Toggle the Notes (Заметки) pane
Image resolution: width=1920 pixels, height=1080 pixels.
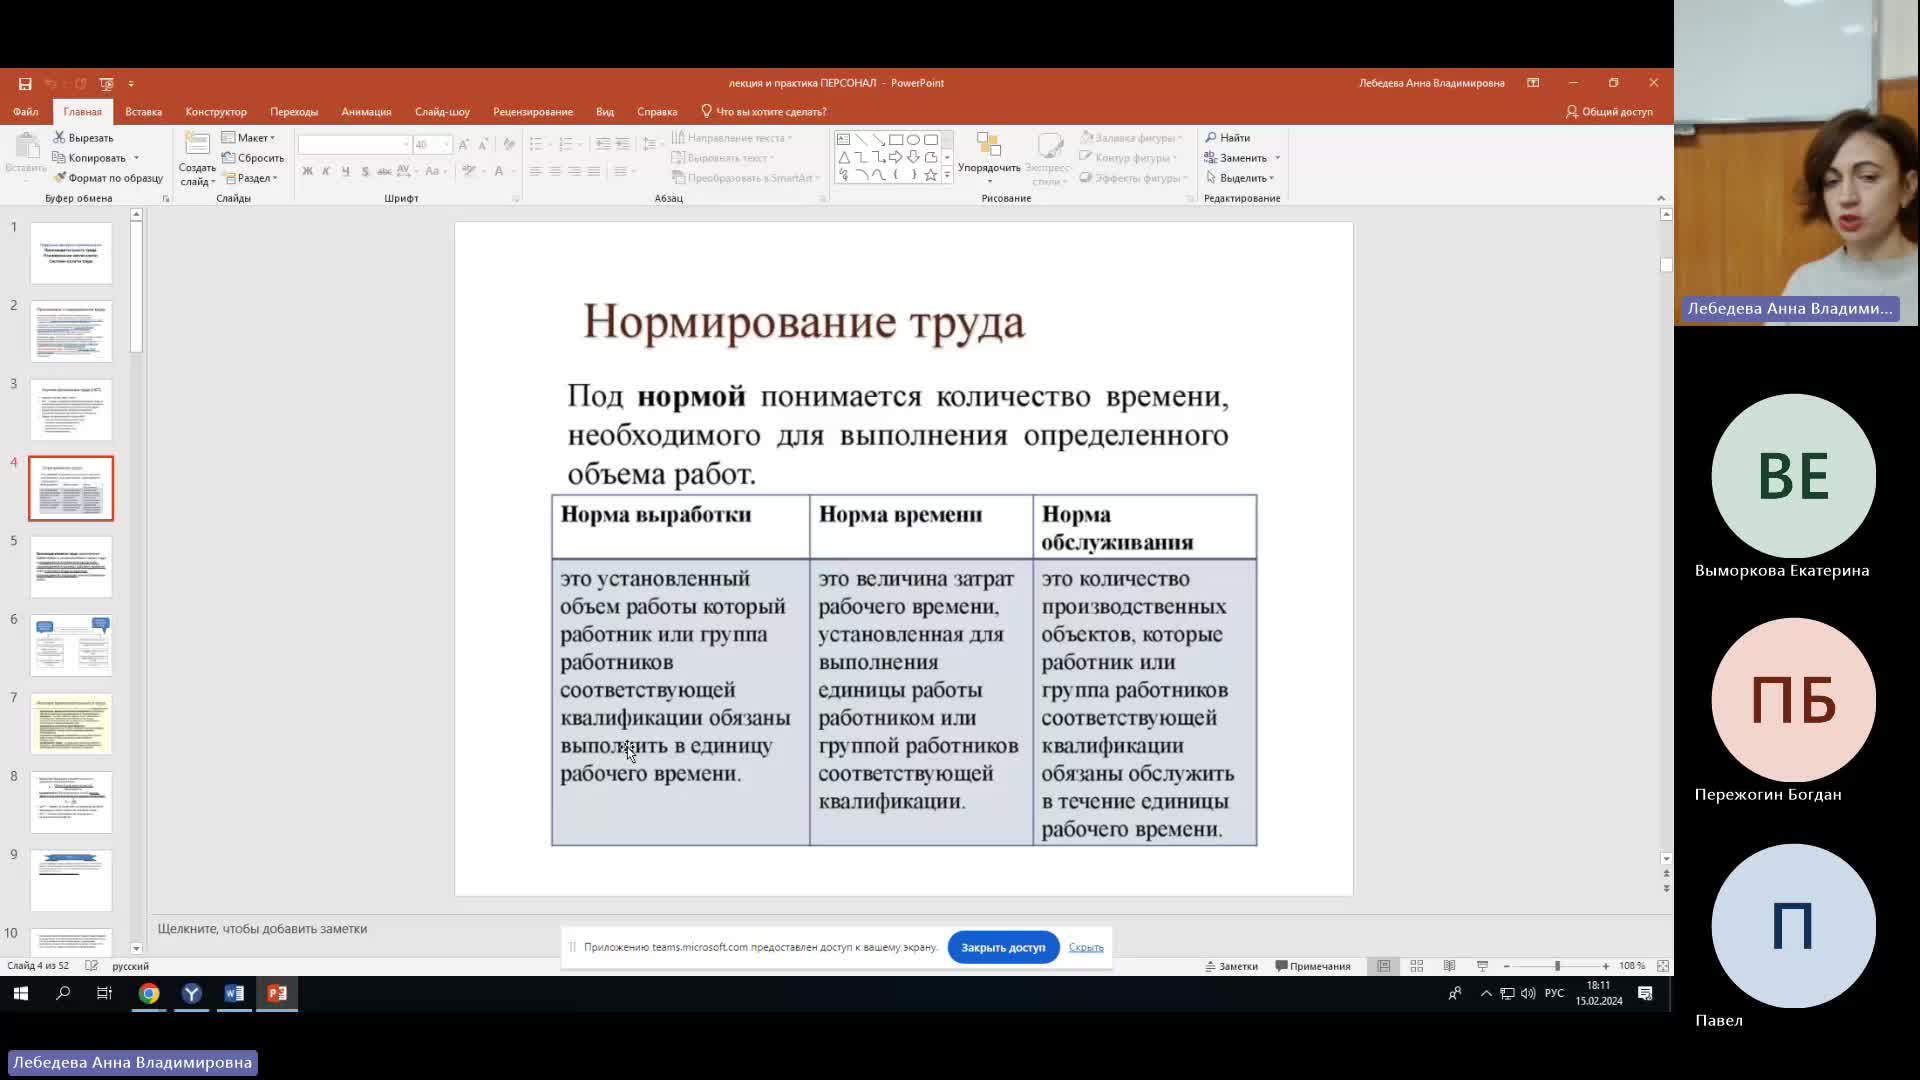pyautogui.click(x=1231, y=966)
